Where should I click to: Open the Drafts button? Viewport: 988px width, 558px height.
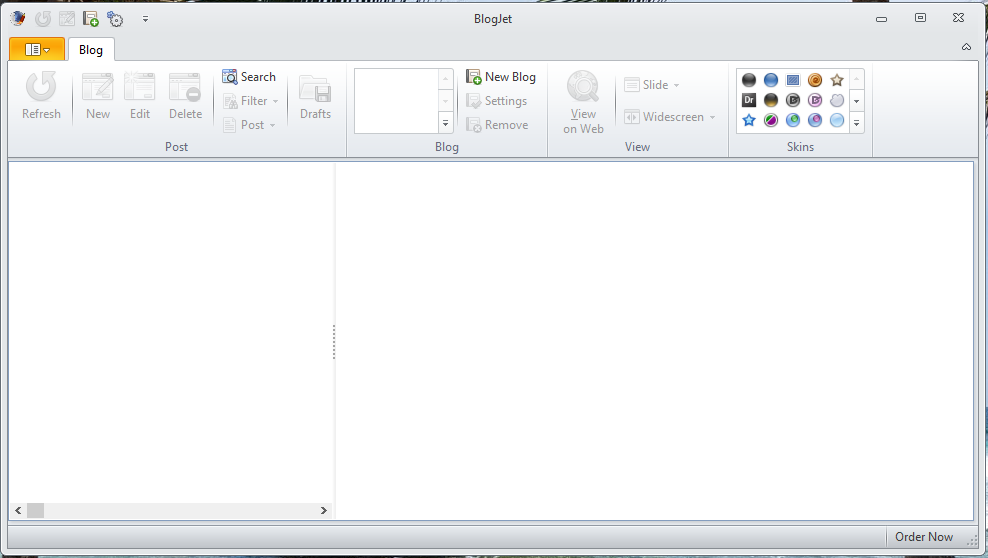[x=315, y=96]
